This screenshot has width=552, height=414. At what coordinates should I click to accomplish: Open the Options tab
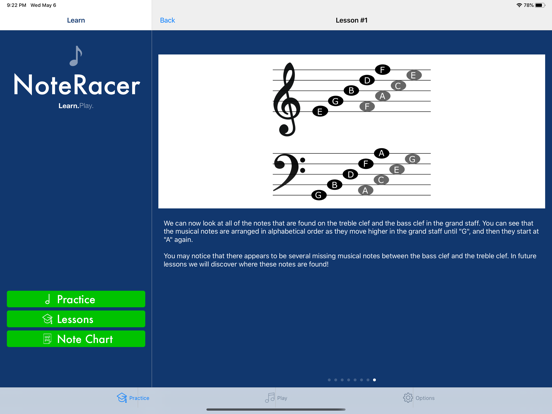pos(419,398)
